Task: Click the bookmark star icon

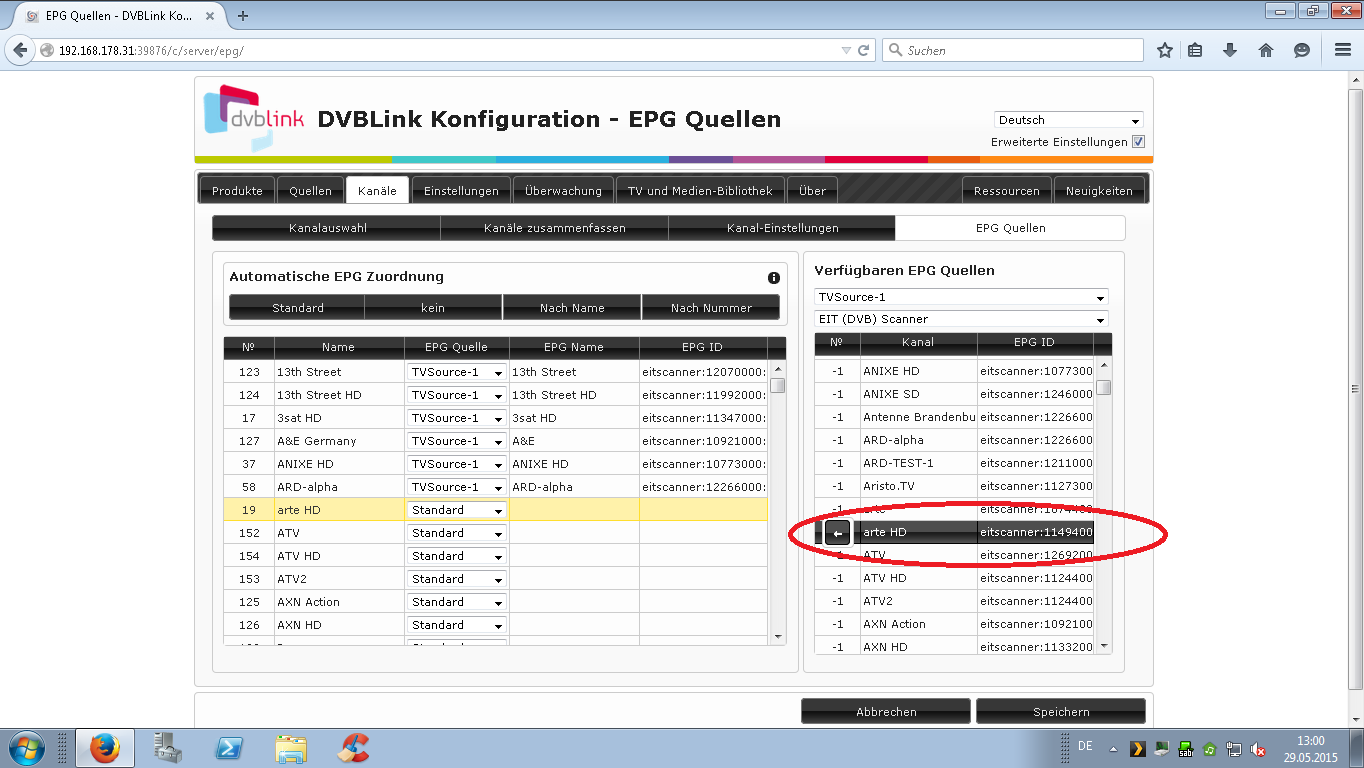Action: pos(1165,50)
